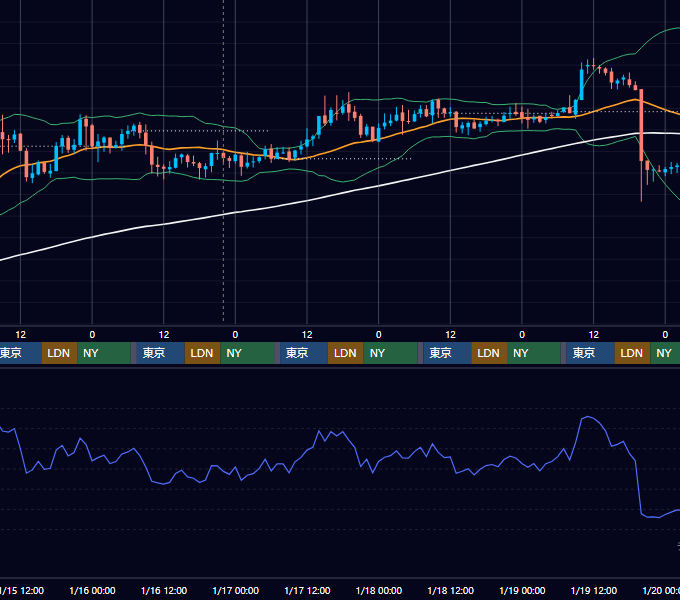This screenshot has height=600, width=680.
Task: Select the 1/17 00:00 time axis label
Action: [235, 590]
